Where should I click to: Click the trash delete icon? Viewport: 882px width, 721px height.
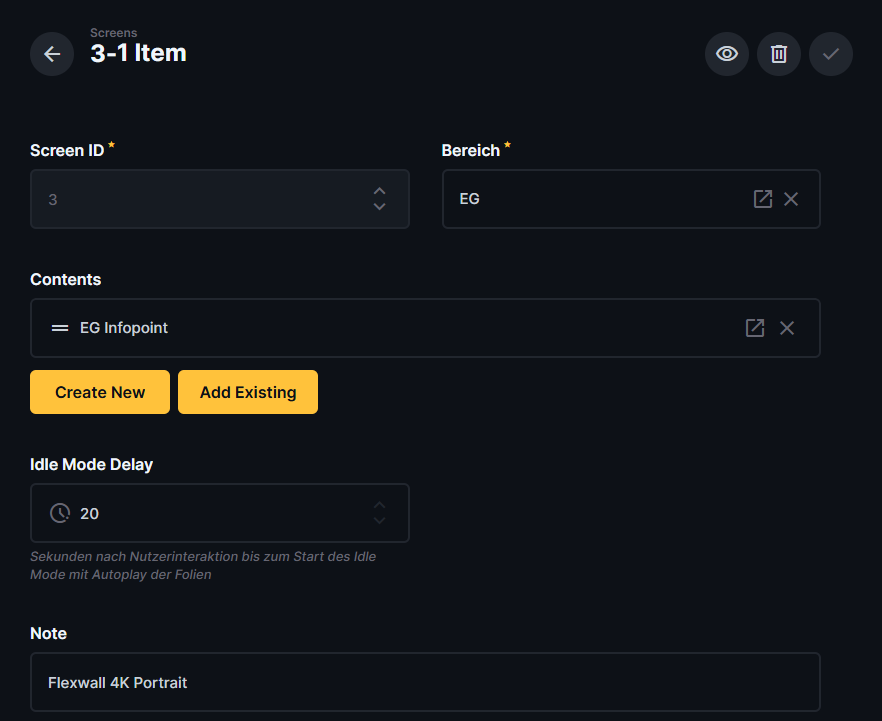click(779, 54)
